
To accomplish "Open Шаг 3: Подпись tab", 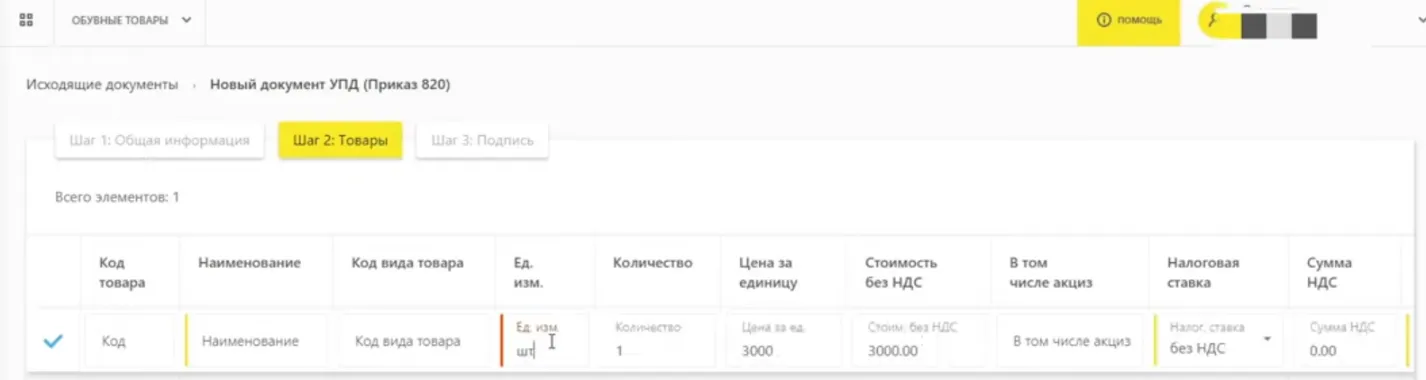I will tap(482, 141).
